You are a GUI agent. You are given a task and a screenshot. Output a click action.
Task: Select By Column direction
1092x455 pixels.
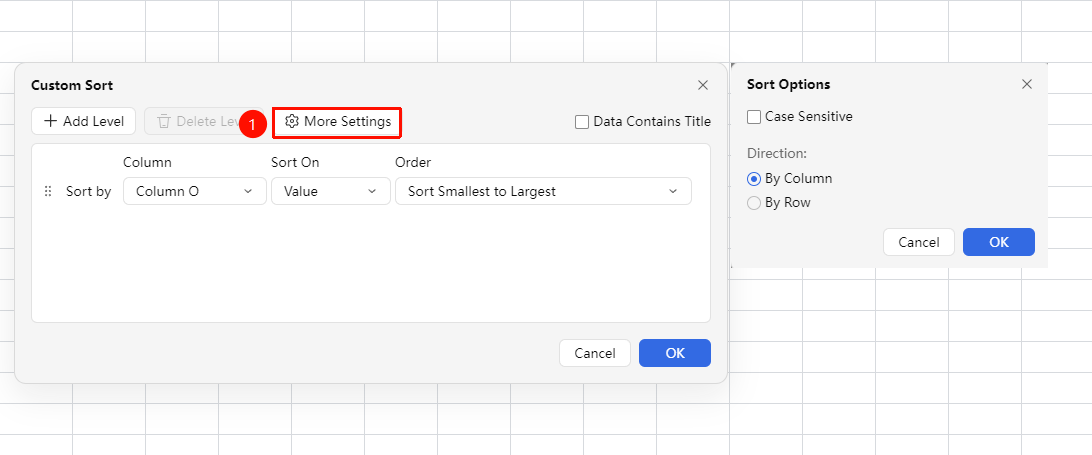pyautogui.click(x=754, y=178)
